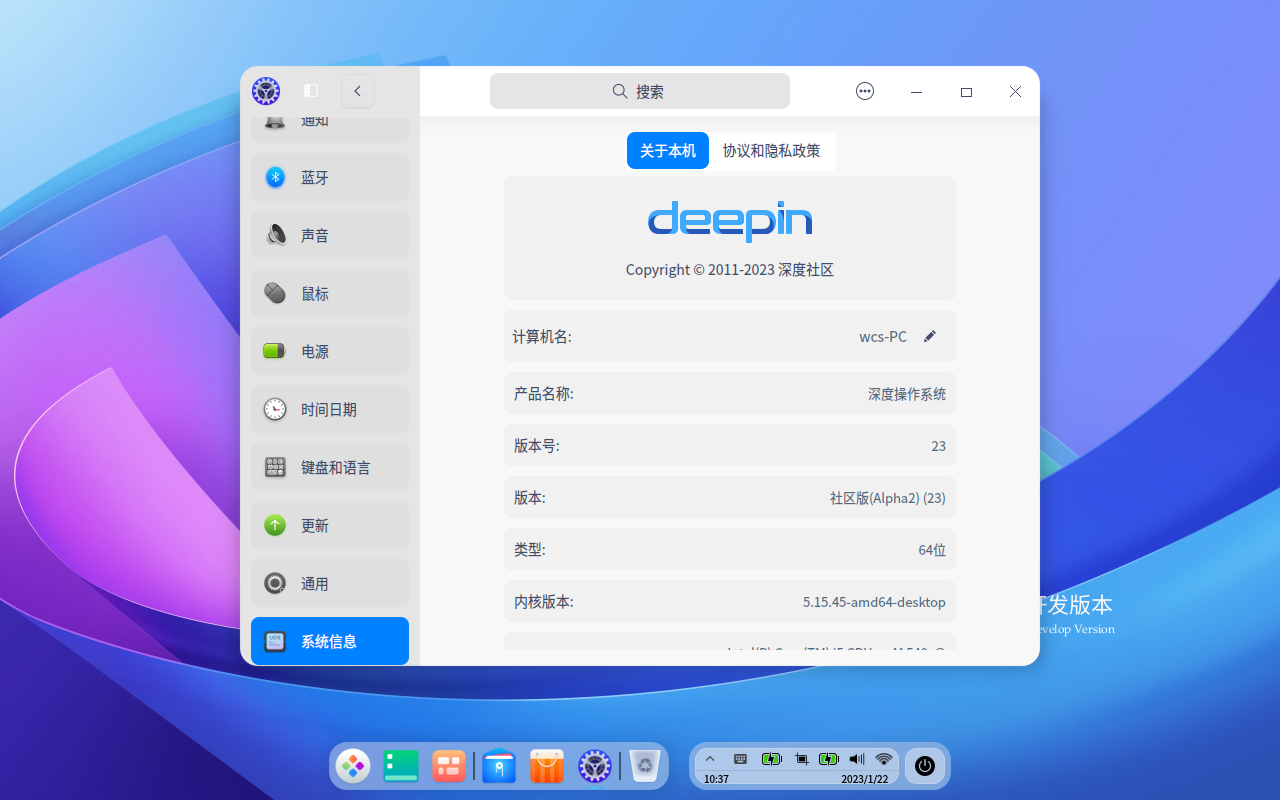Expand the more options ellipsis menu

pos(864,91)
